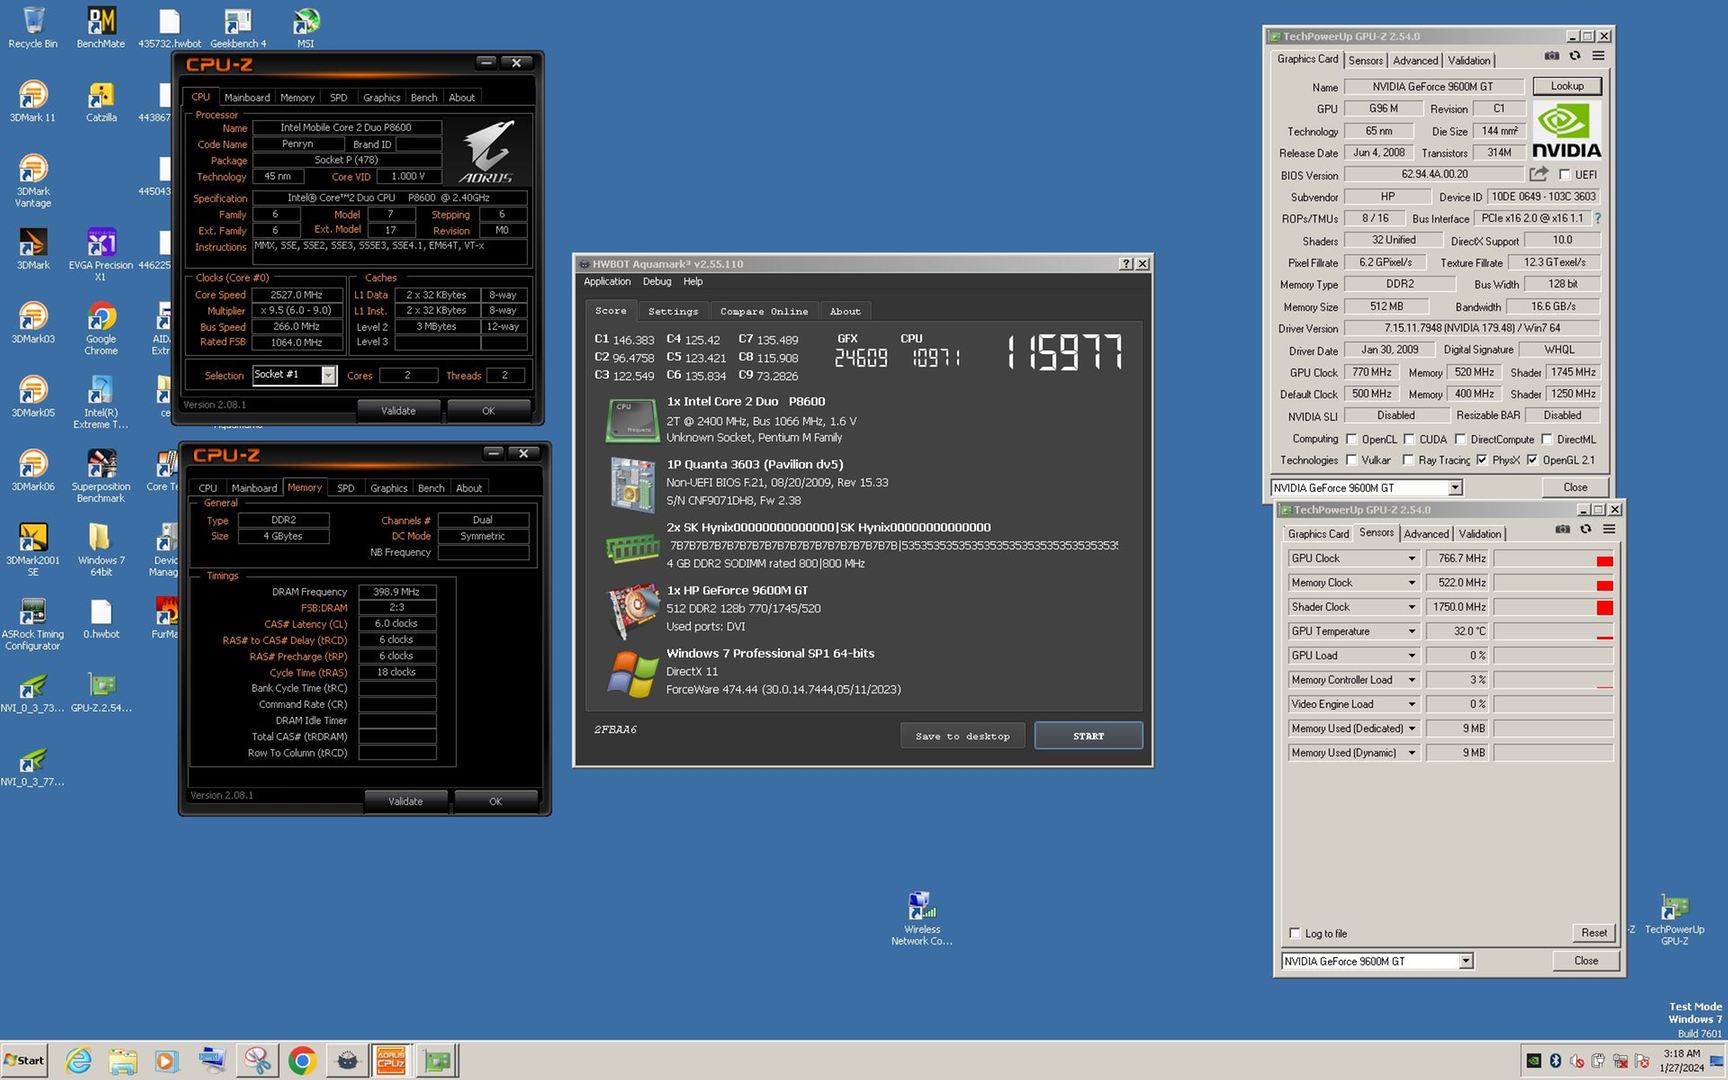Expand GPU Temperature sensor dropdown

click(1412, 632)
